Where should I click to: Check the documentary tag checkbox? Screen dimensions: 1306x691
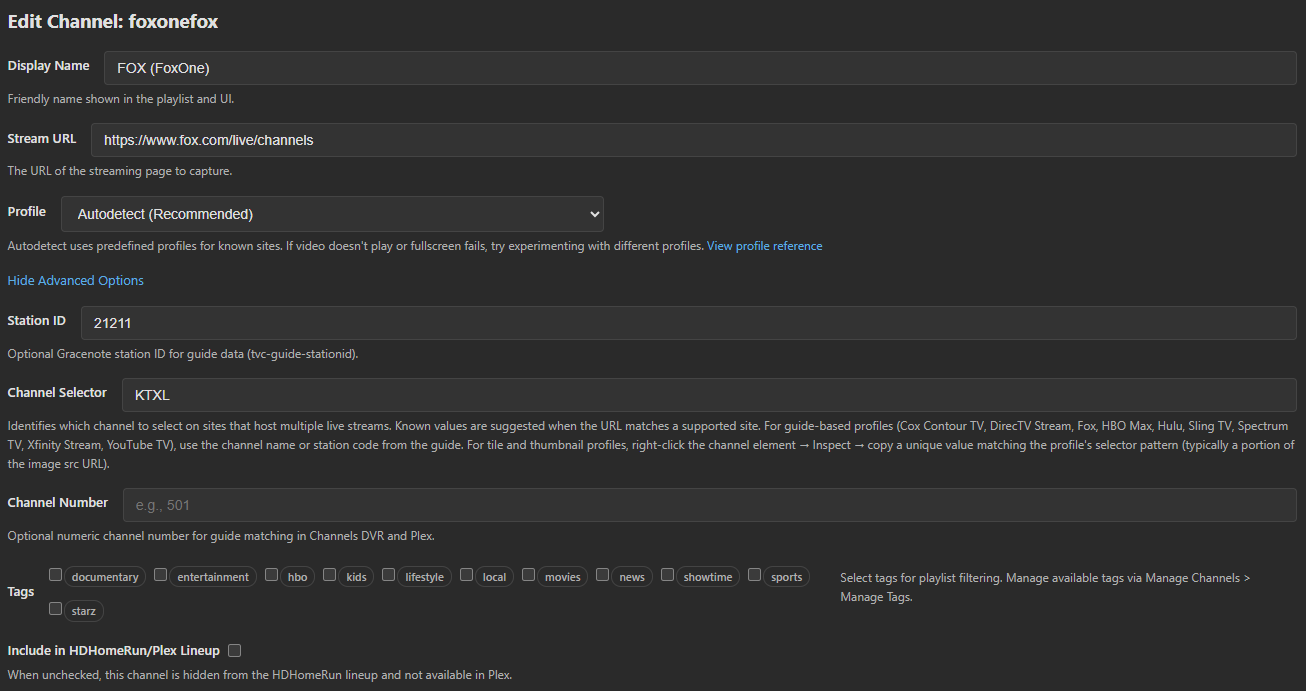pyautogui.click(x=56, y=575)
